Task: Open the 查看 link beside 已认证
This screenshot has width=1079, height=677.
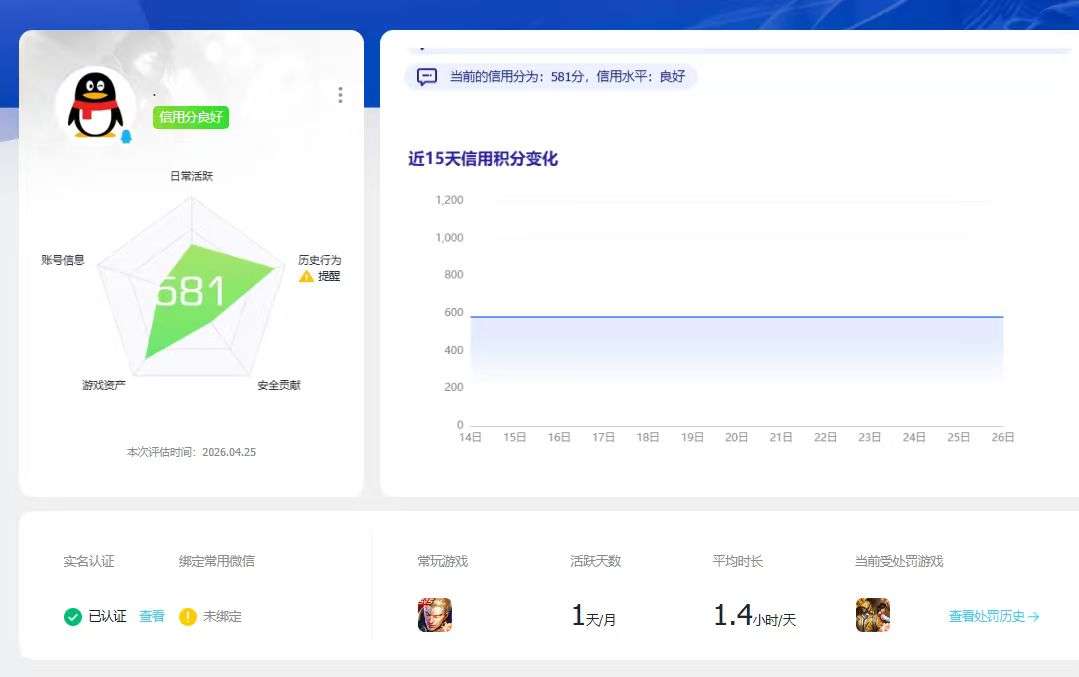Action: click(x=152, y=616)
